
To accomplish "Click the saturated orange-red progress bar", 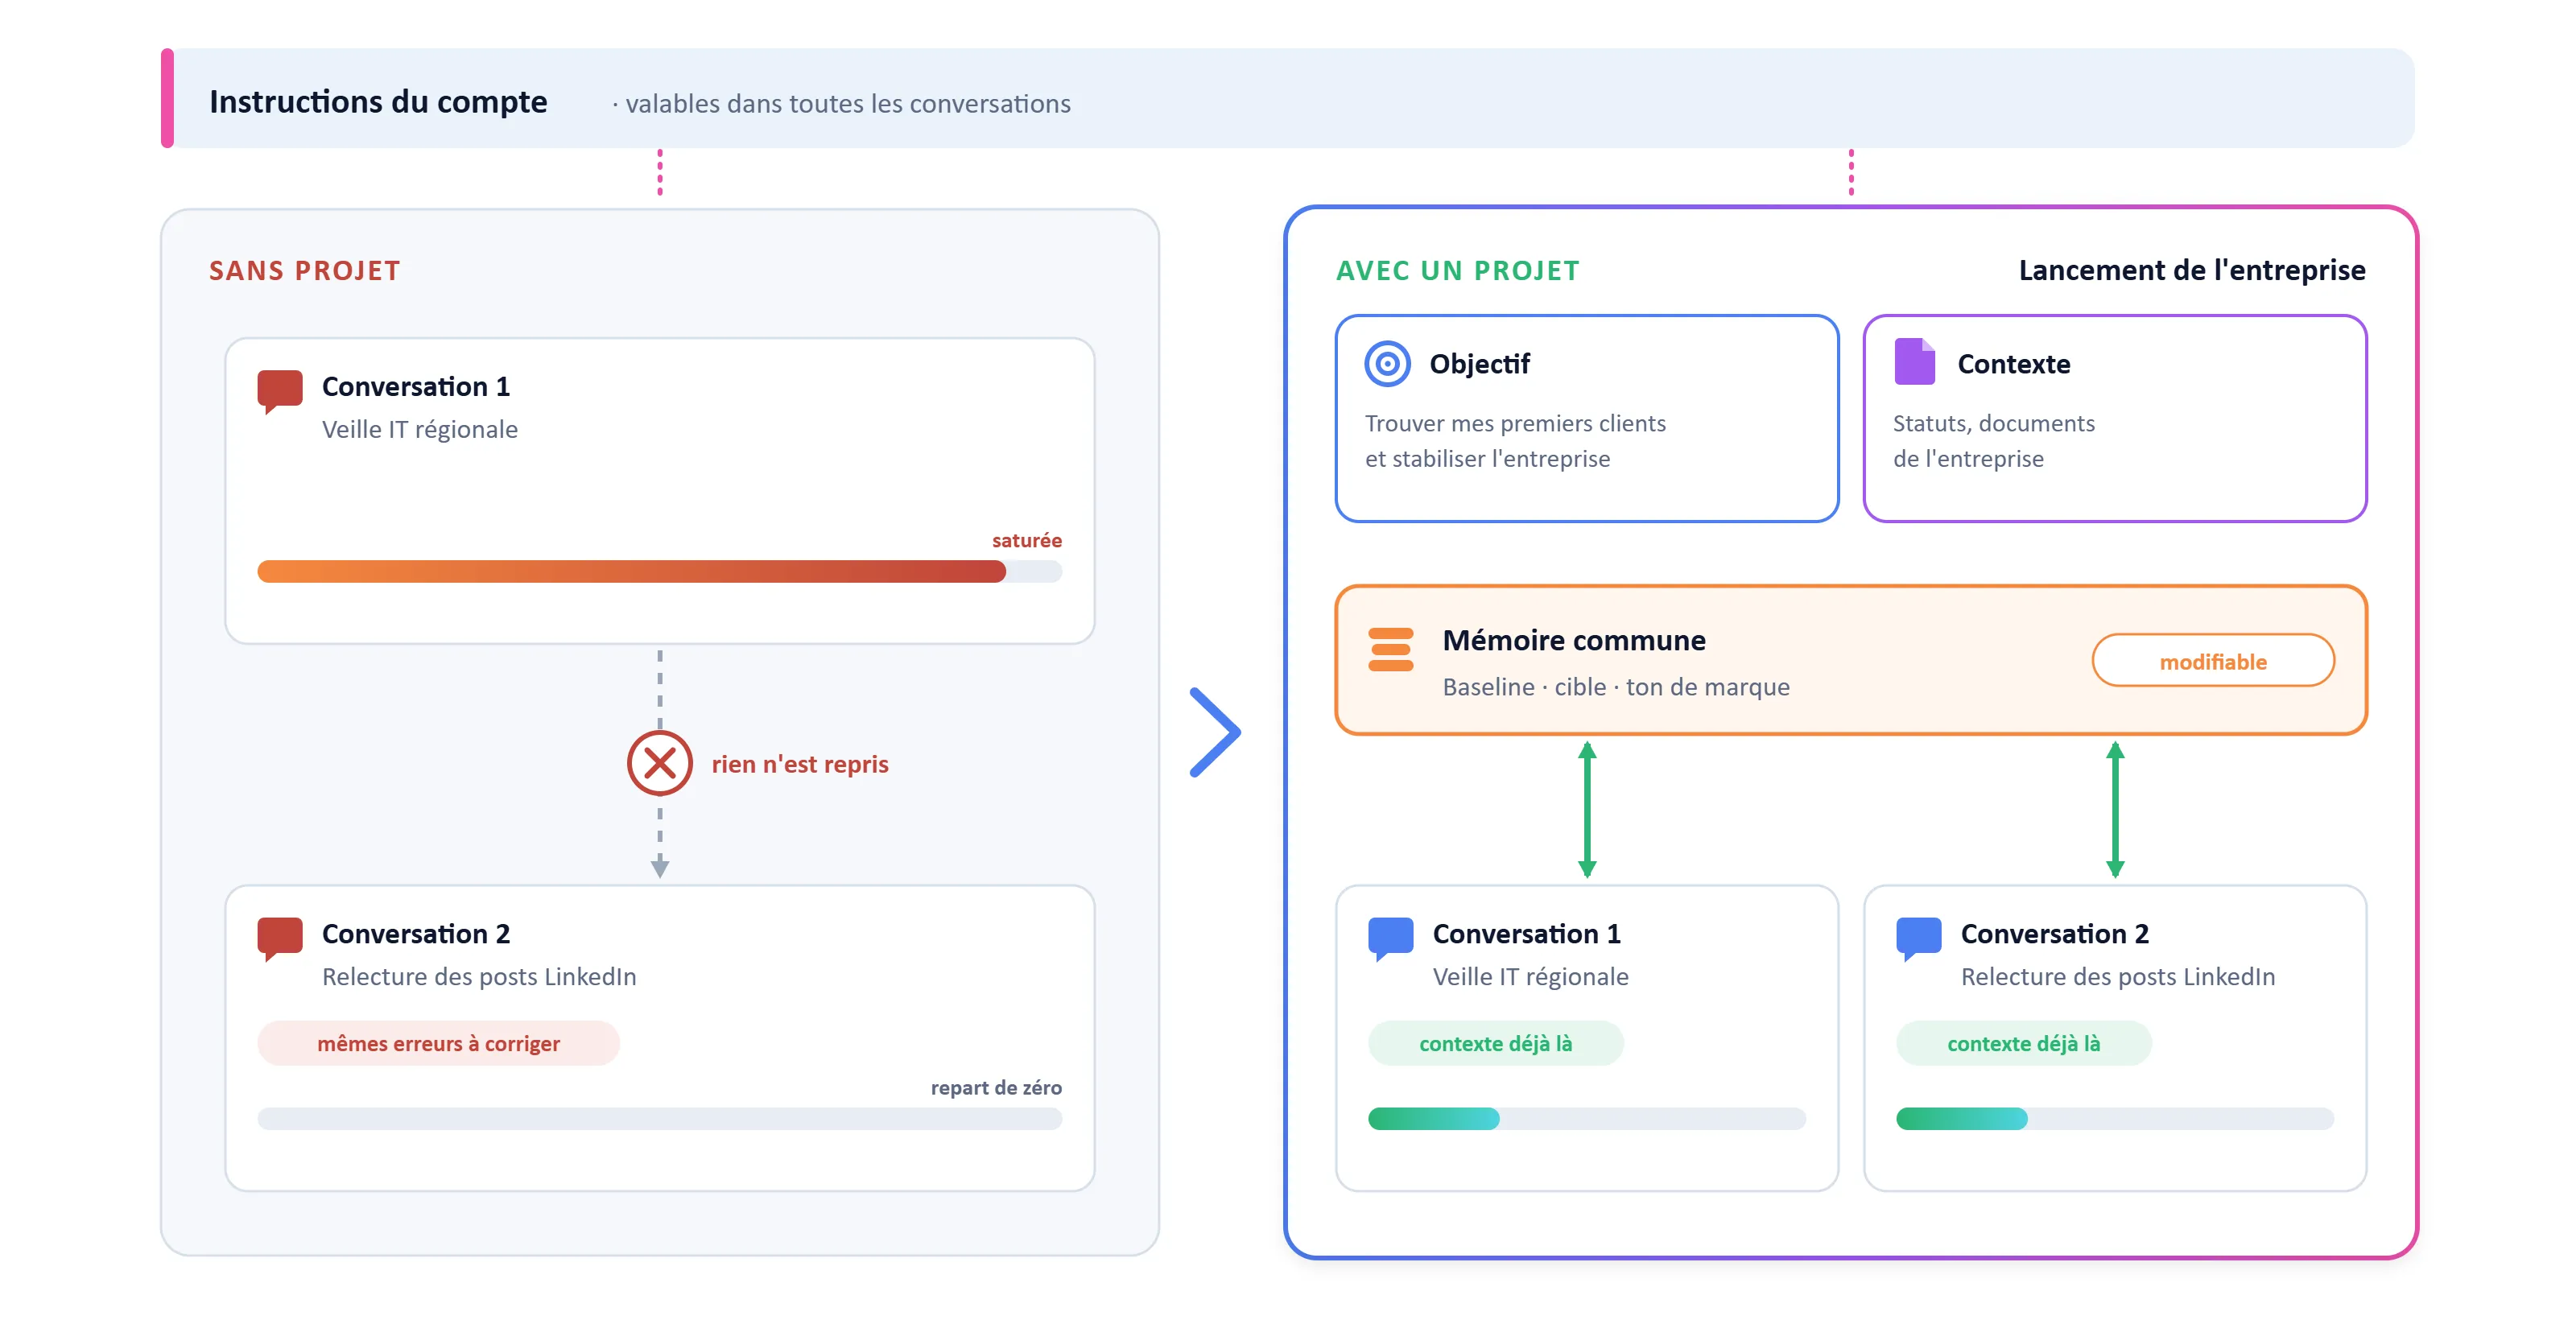I will pyautogui.click(x=659, y=571).
